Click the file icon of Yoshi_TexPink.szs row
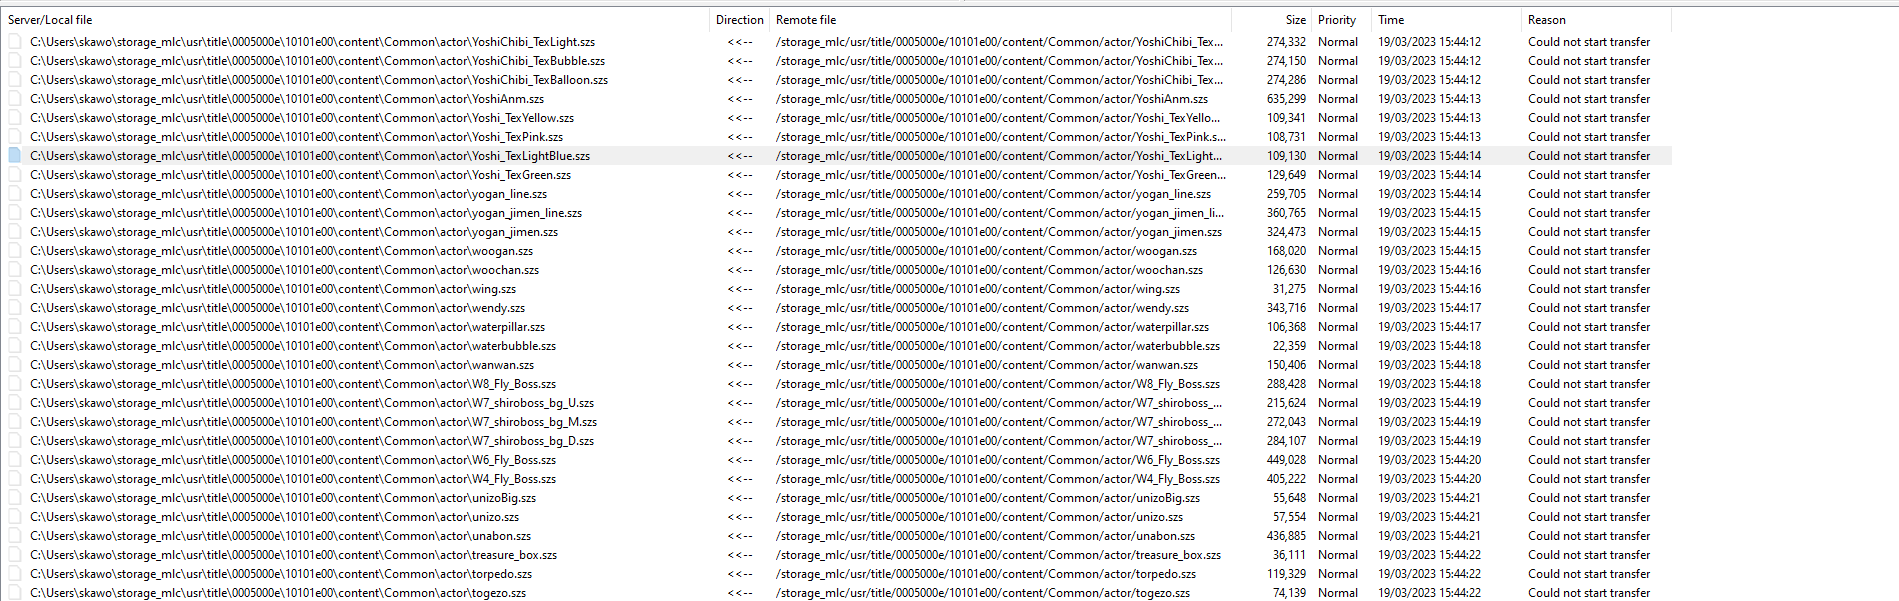Viewport: 1899px width, 601px height. 15,137
